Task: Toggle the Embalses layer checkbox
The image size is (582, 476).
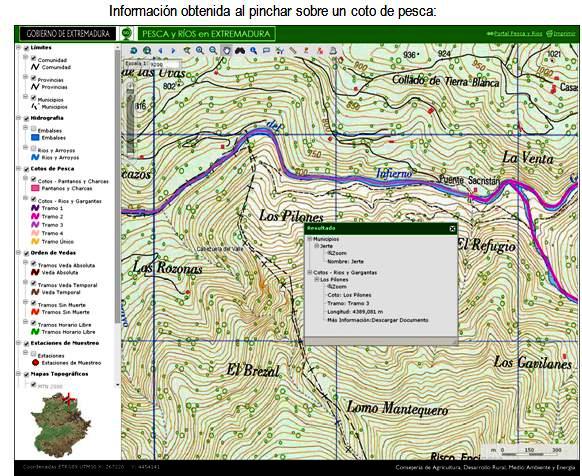Action: 33,129
